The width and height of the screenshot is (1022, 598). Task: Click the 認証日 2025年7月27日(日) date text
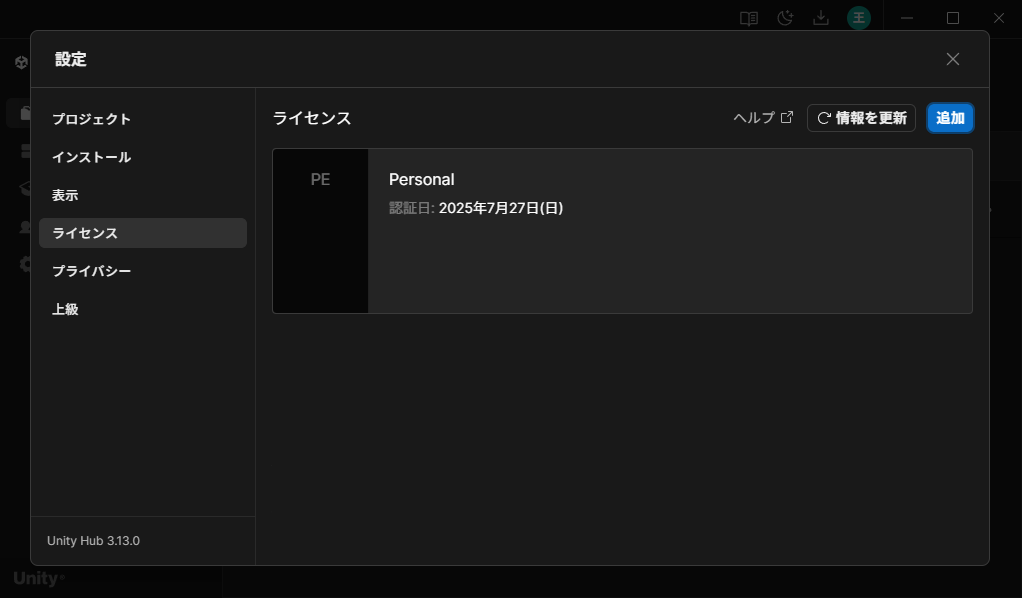[476, 208]
